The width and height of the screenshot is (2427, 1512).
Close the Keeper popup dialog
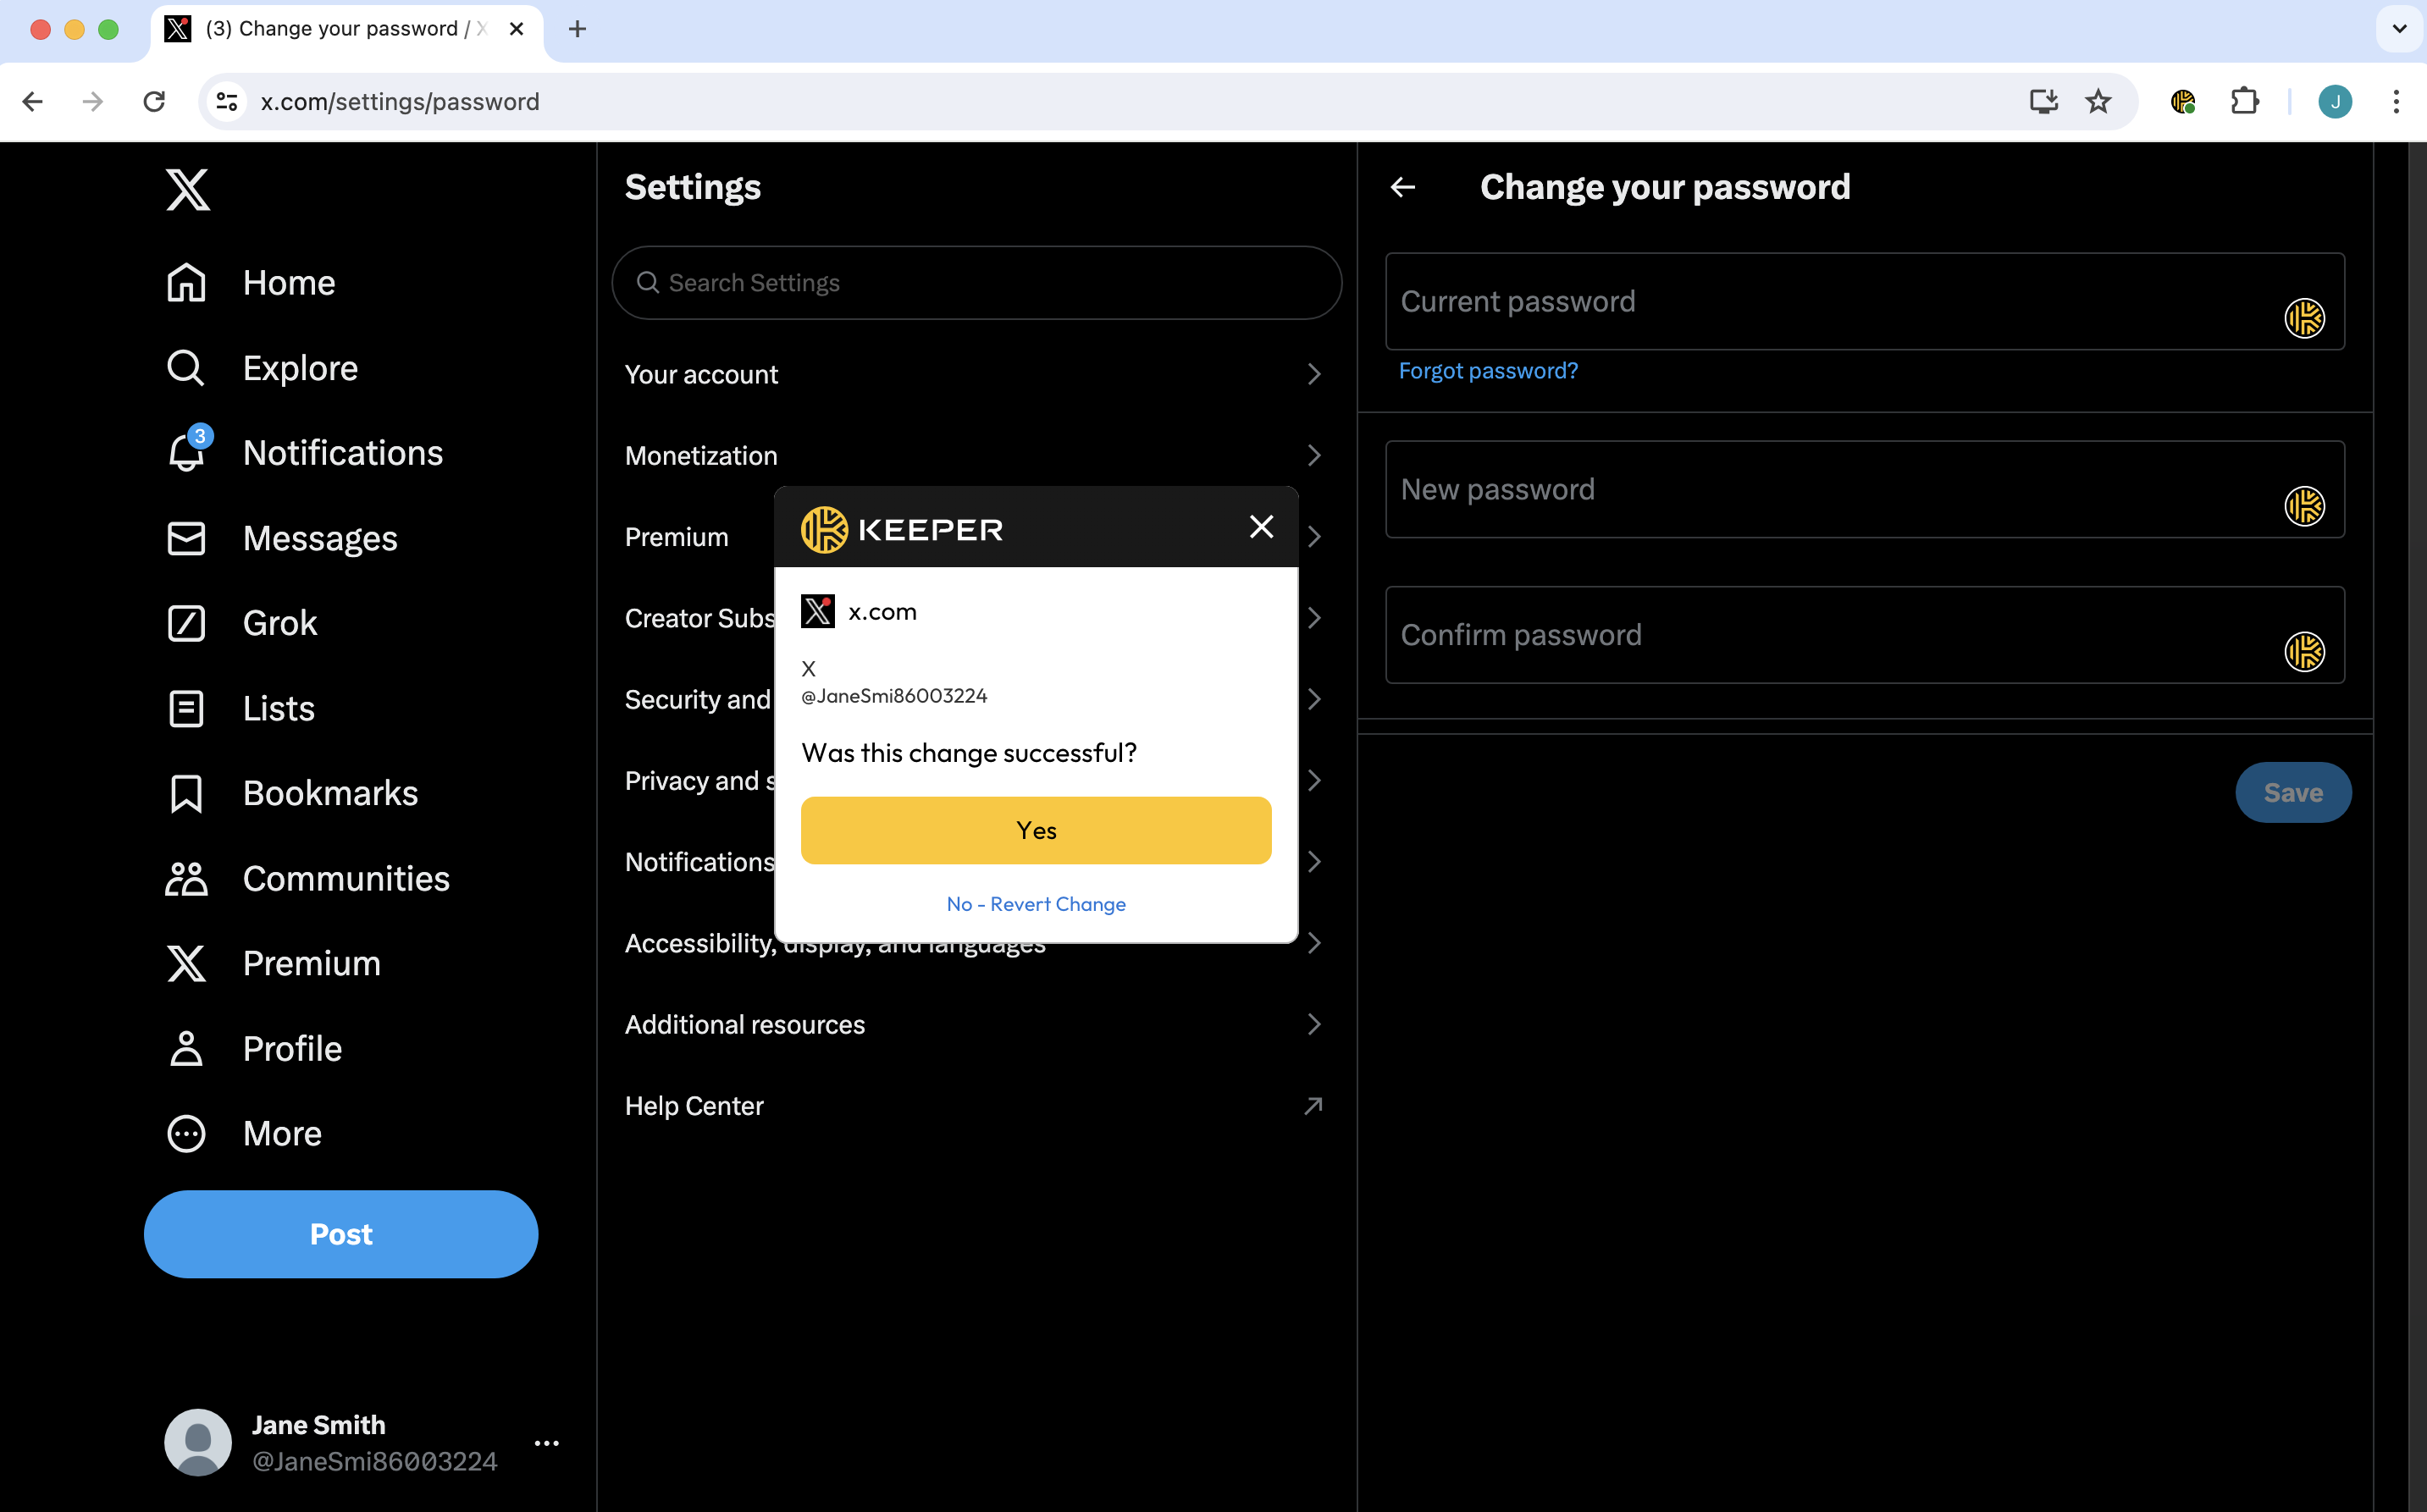1260,527
